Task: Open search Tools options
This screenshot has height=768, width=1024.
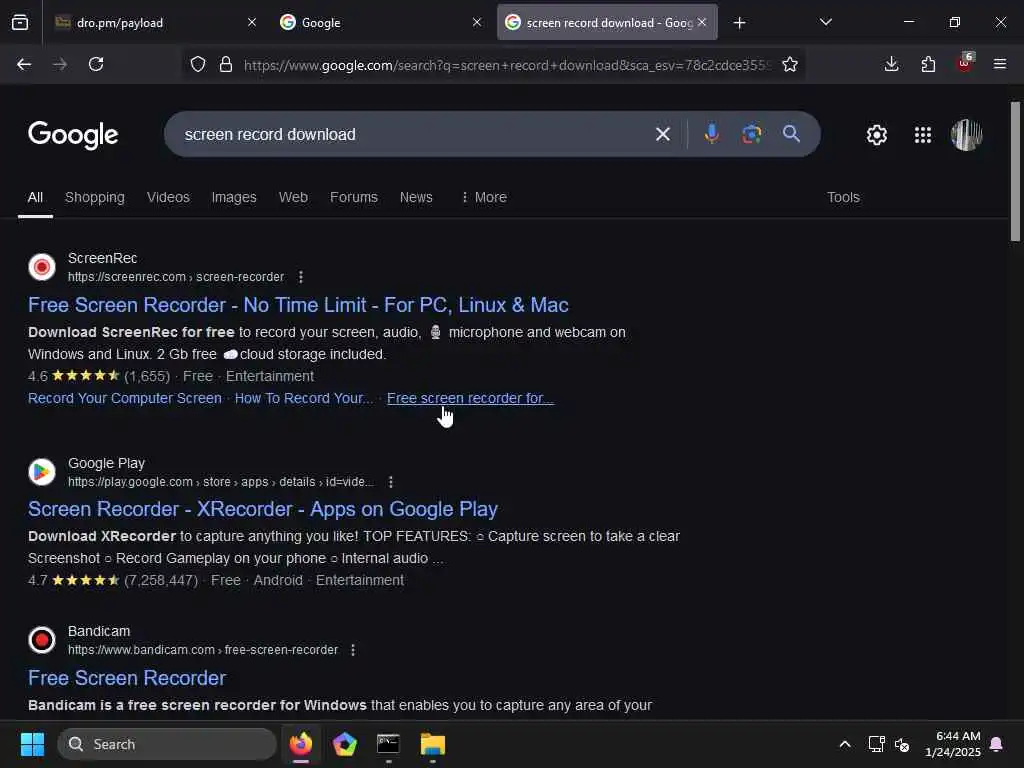Action: [x=843, y=197]
